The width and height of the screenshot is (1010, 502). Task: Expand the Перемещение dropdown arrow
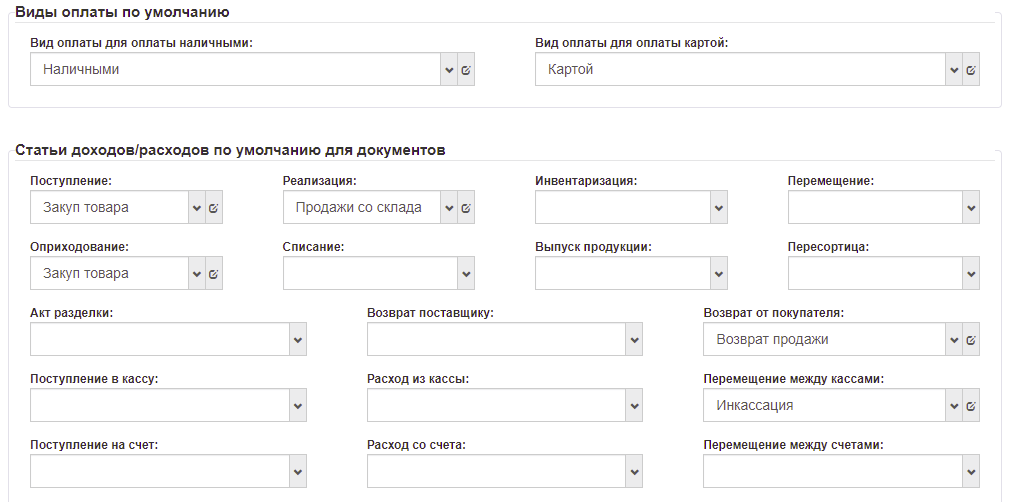(x=971, y=208)
